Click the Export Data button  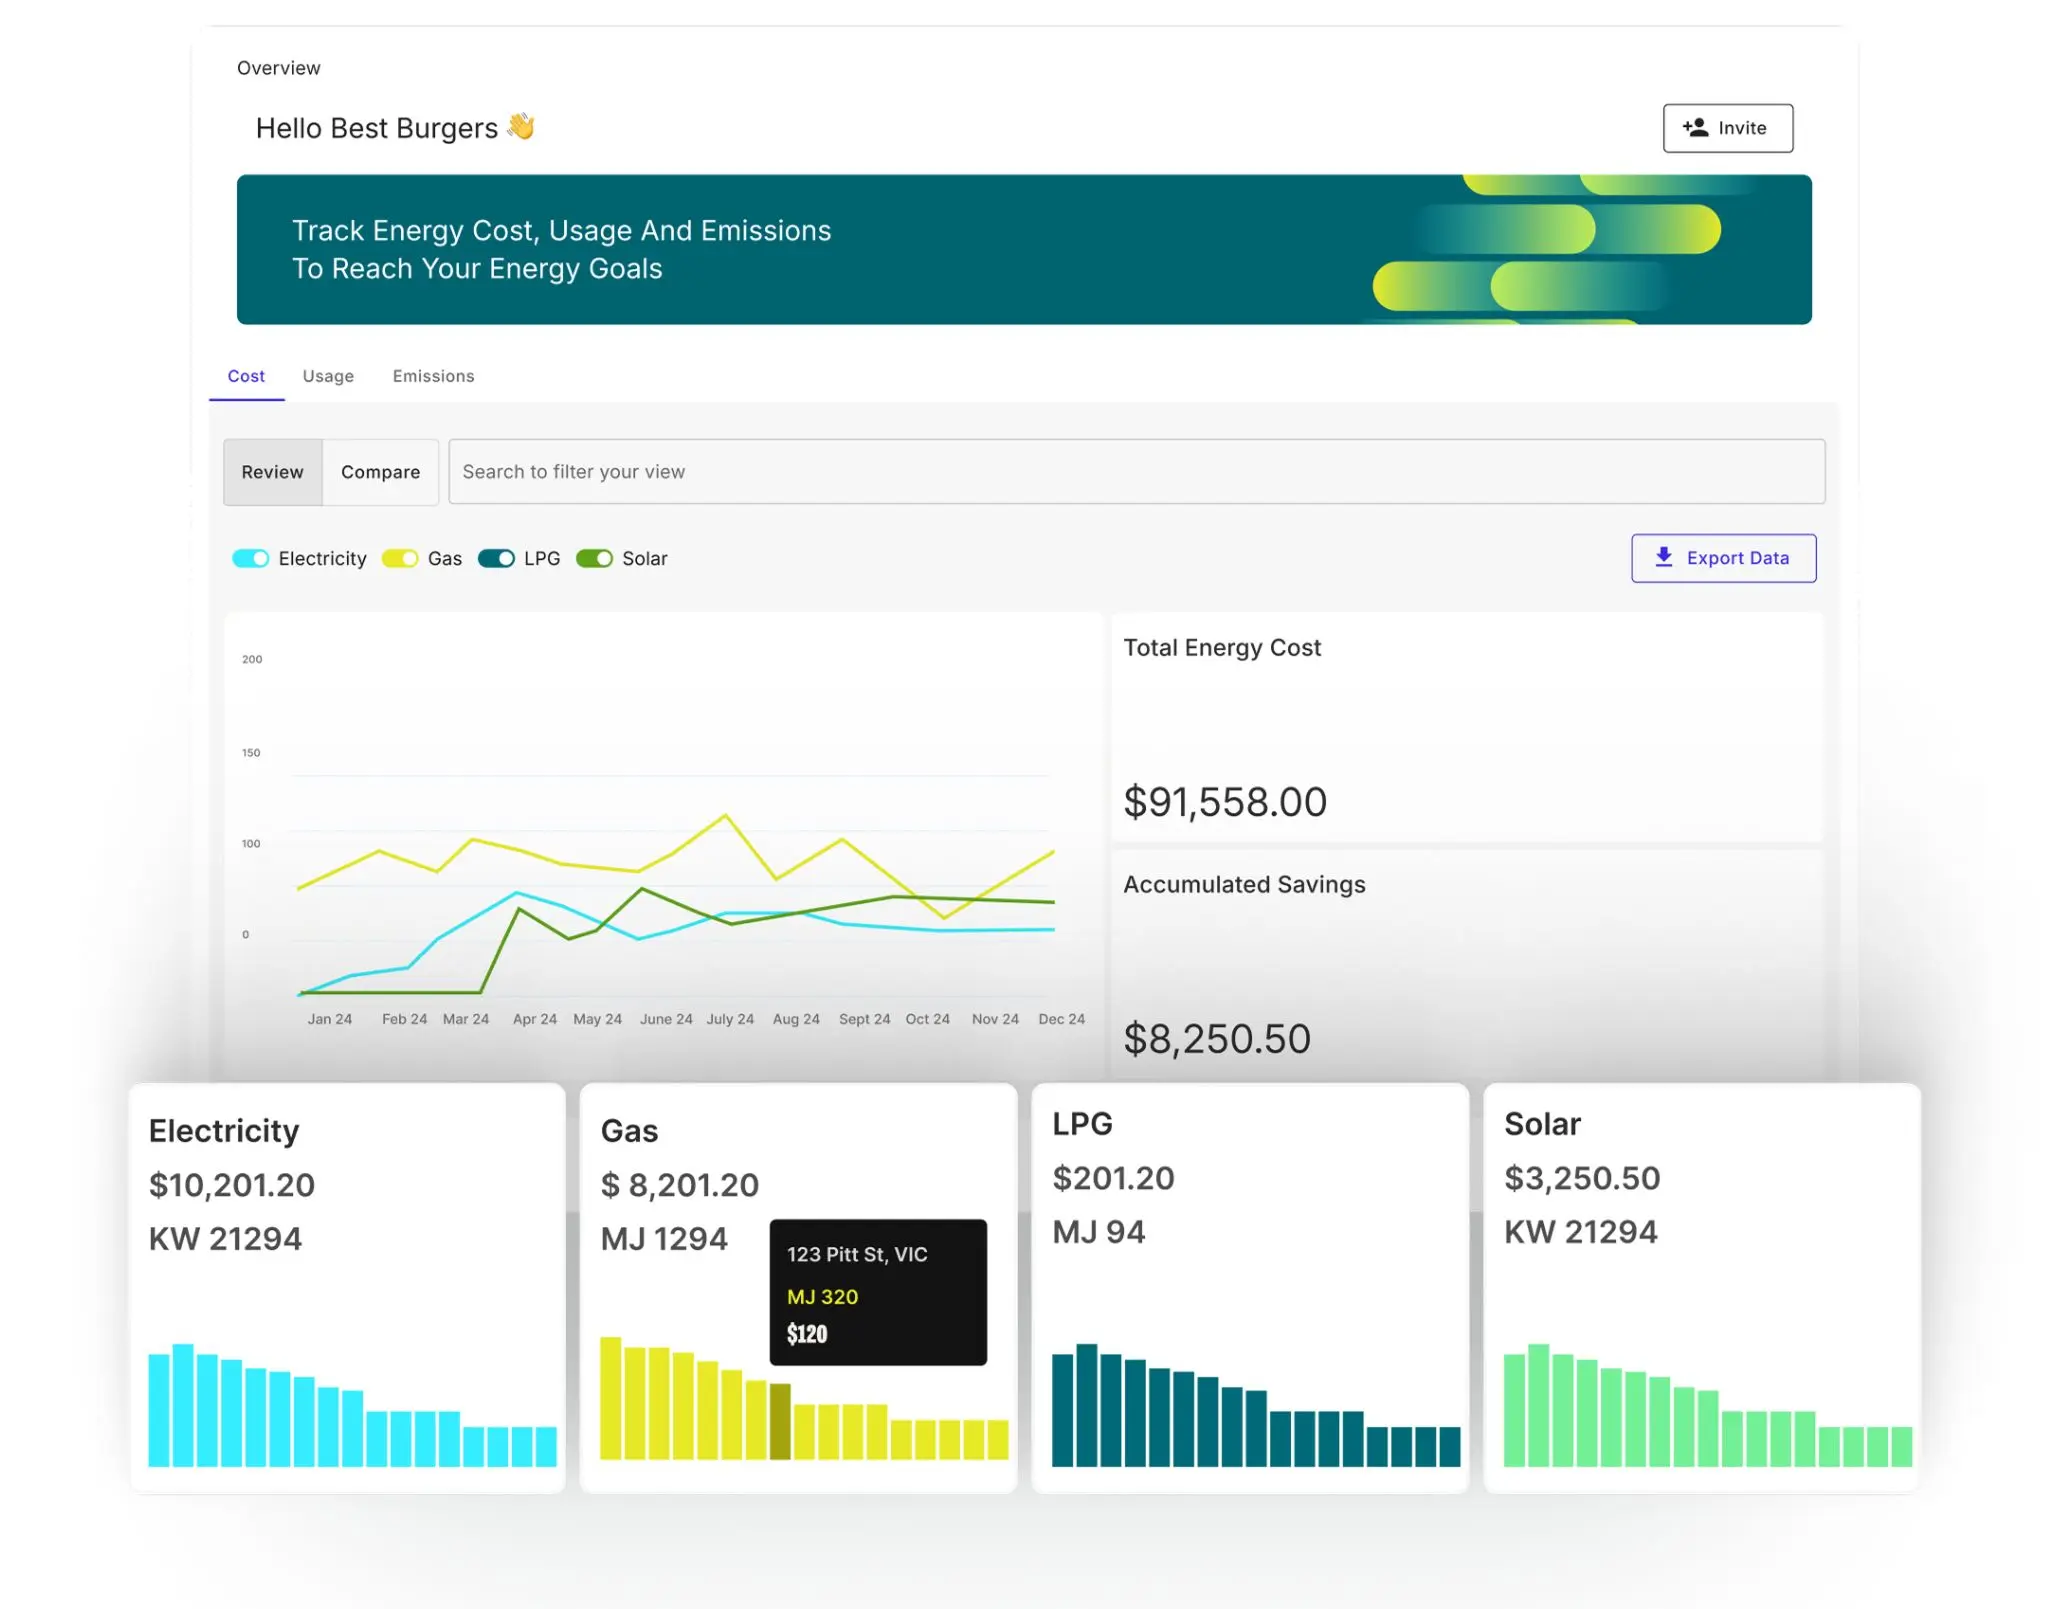pos(1723,558)
